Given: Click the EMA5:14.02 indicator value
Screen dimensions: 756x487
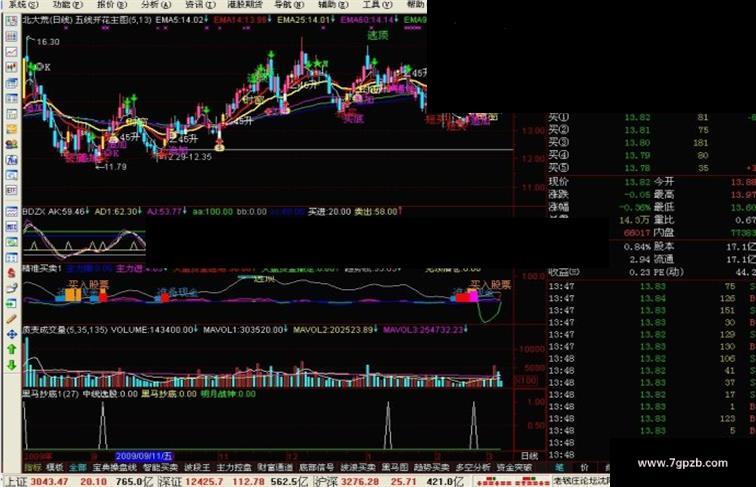Looking at the screenshot, I should [x=179, y=20].
